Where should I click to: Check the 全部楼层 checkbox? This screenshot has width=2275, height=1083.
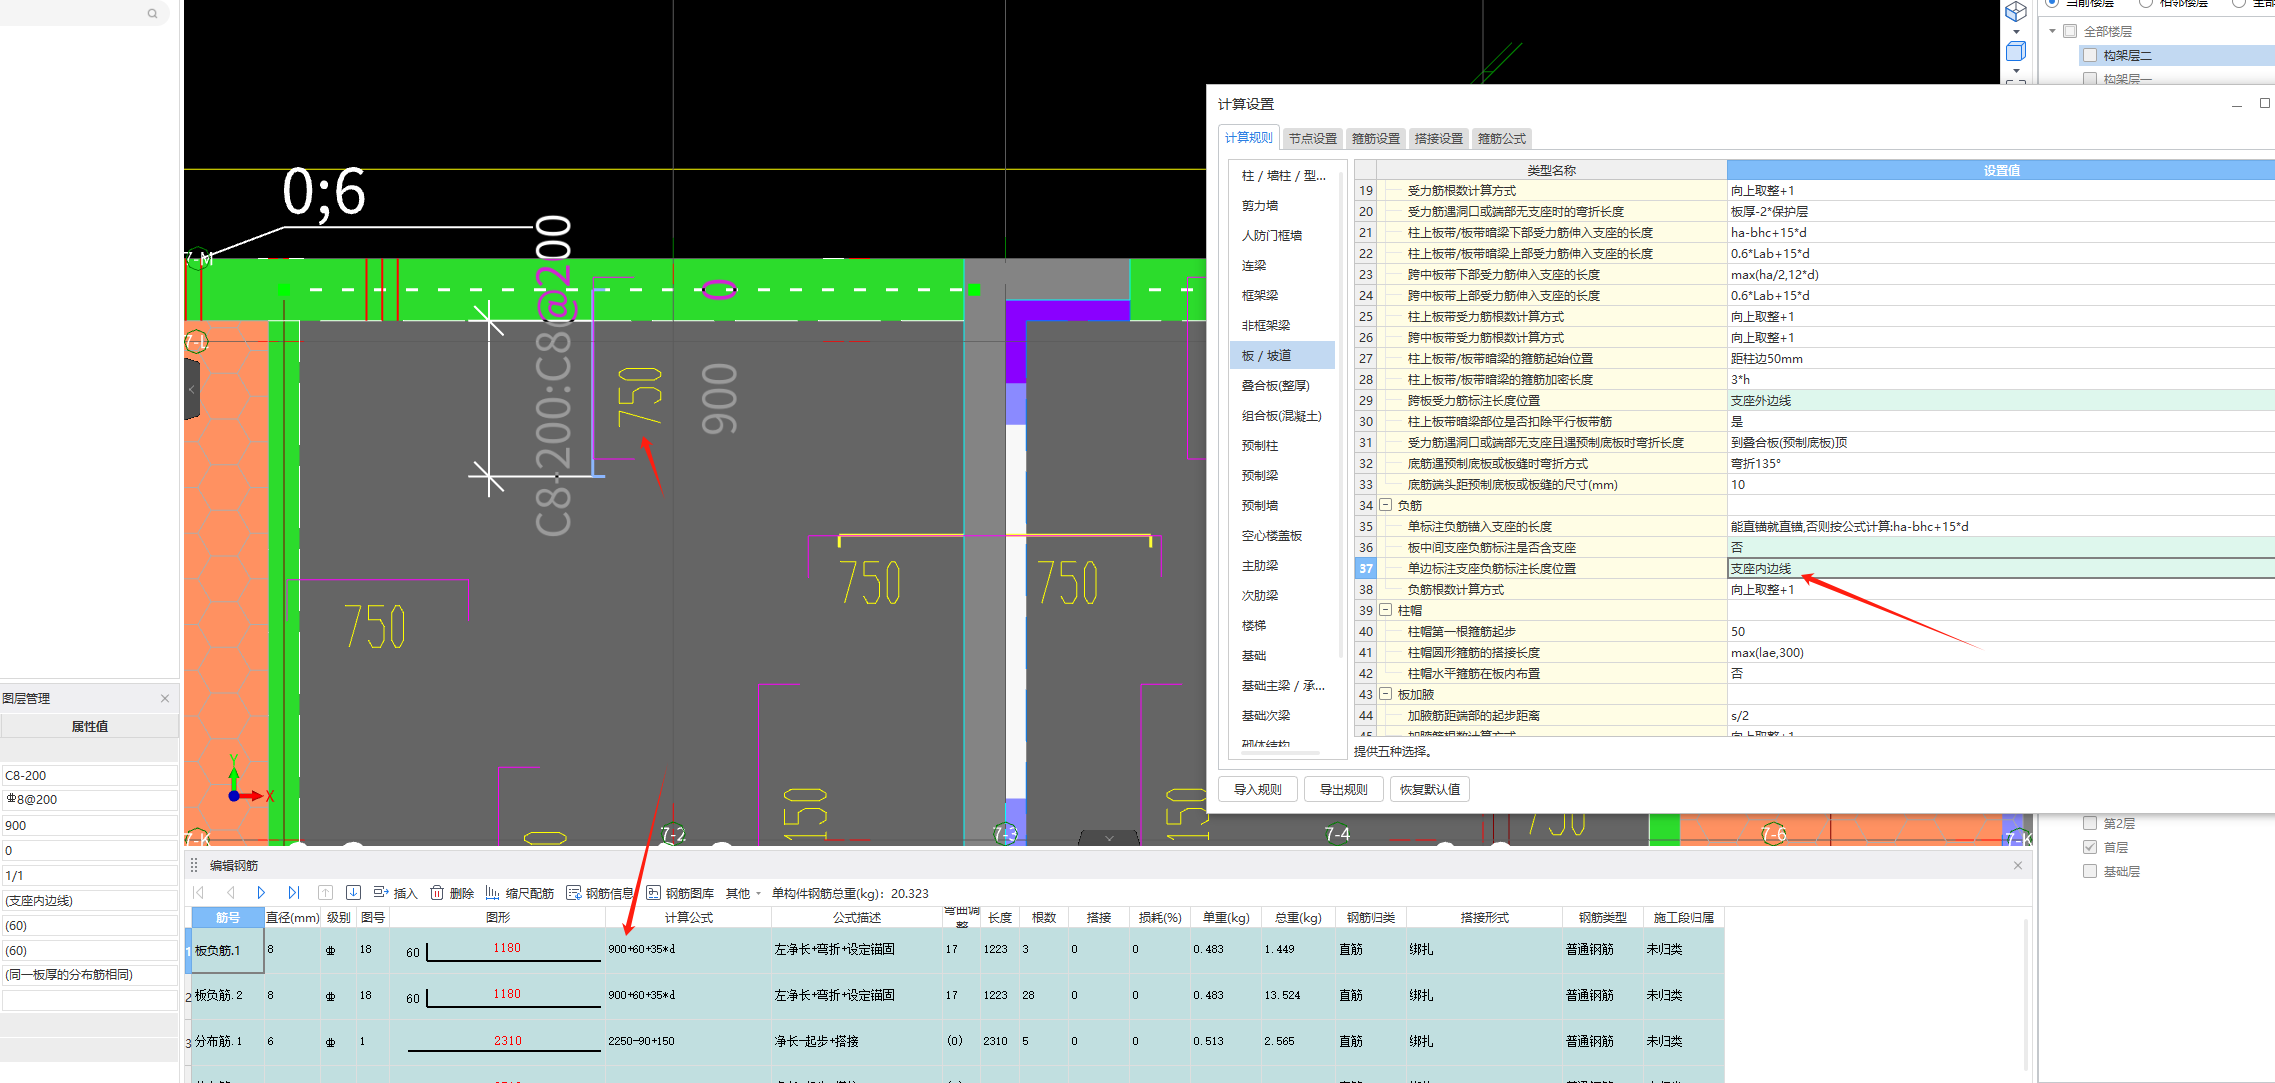pyautogui.click(x=2071, y=31)
